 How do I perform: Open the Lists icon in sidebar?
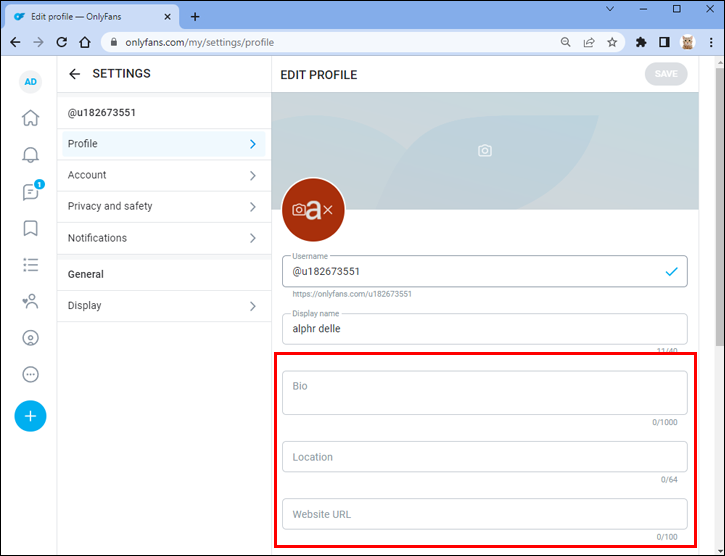click(31, 265)
